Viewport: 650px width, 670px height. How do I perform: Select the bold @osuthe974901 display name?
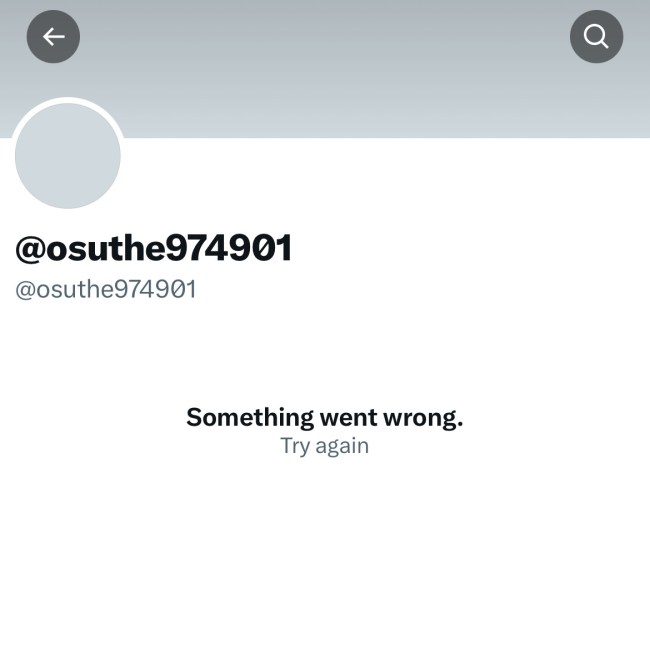[x=154, y=248]
